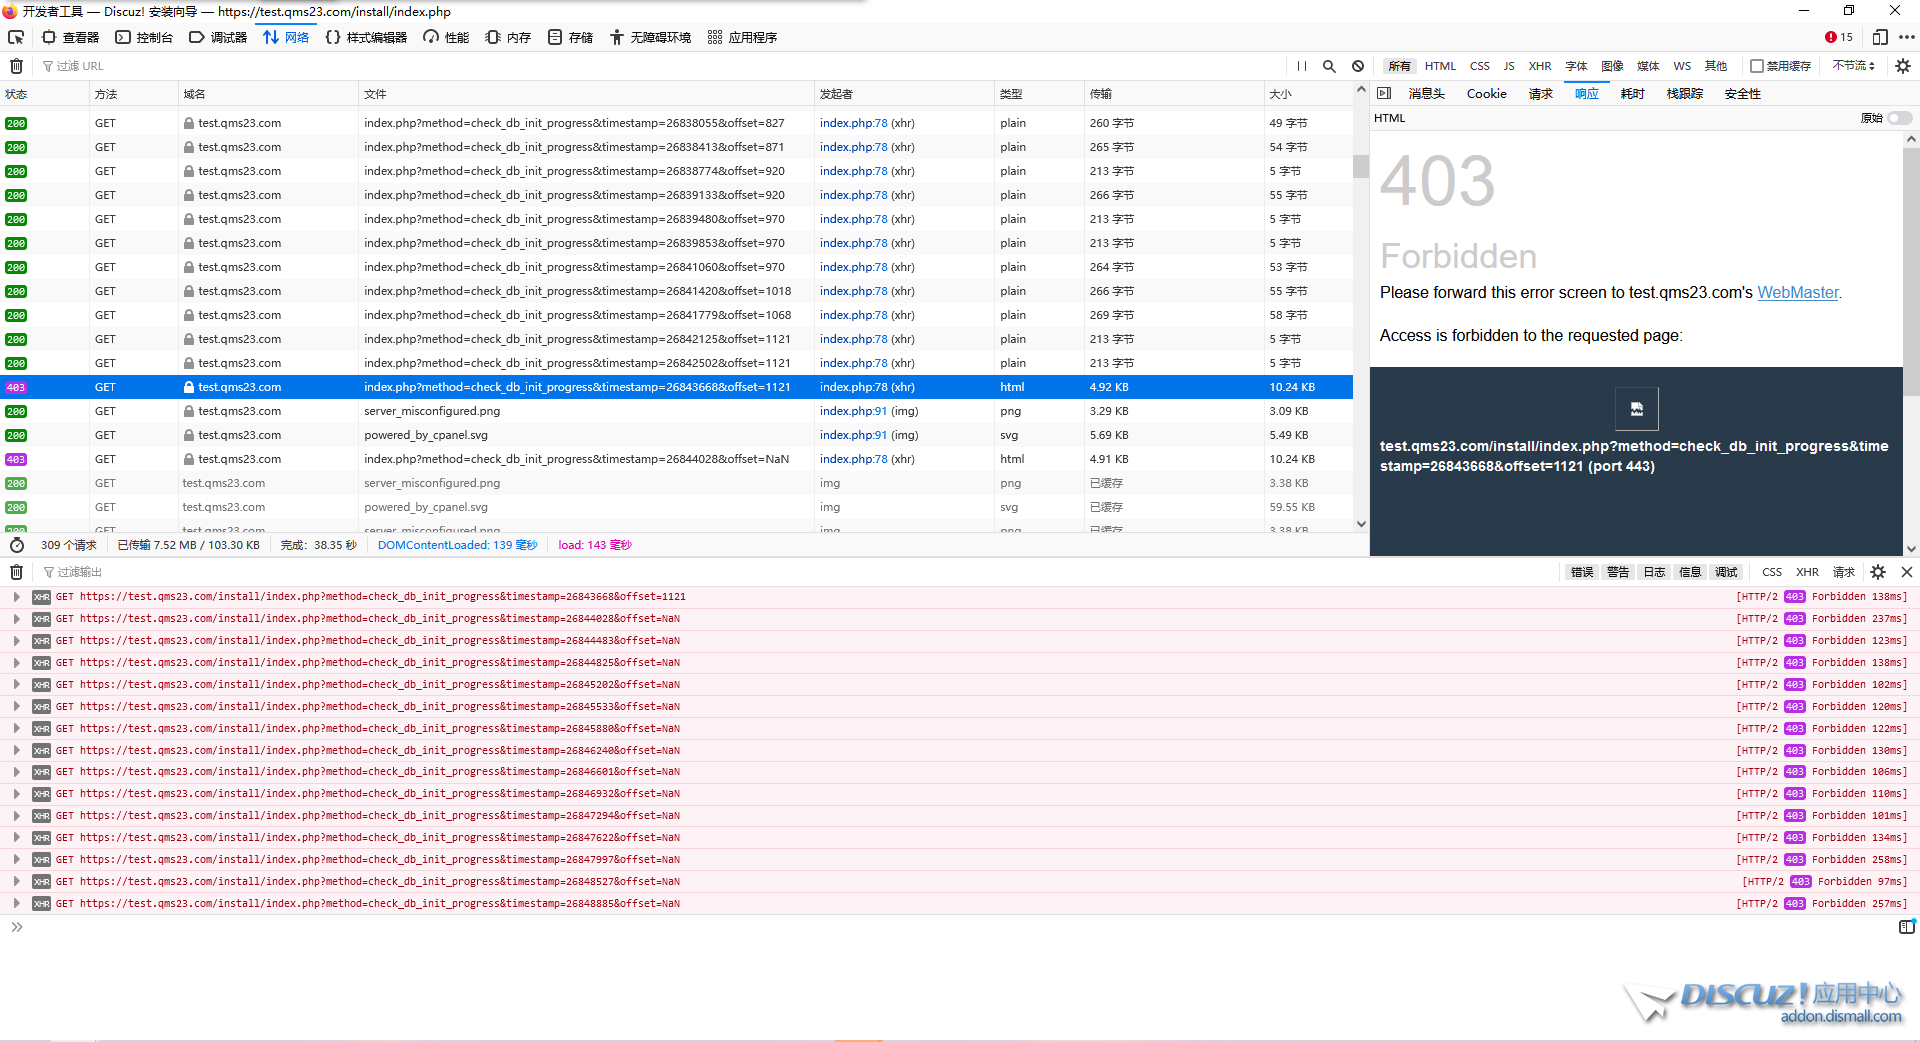
Task: Show the Security (安全性) details tab
Action: pyautogui.click(x=1742, y=94)
